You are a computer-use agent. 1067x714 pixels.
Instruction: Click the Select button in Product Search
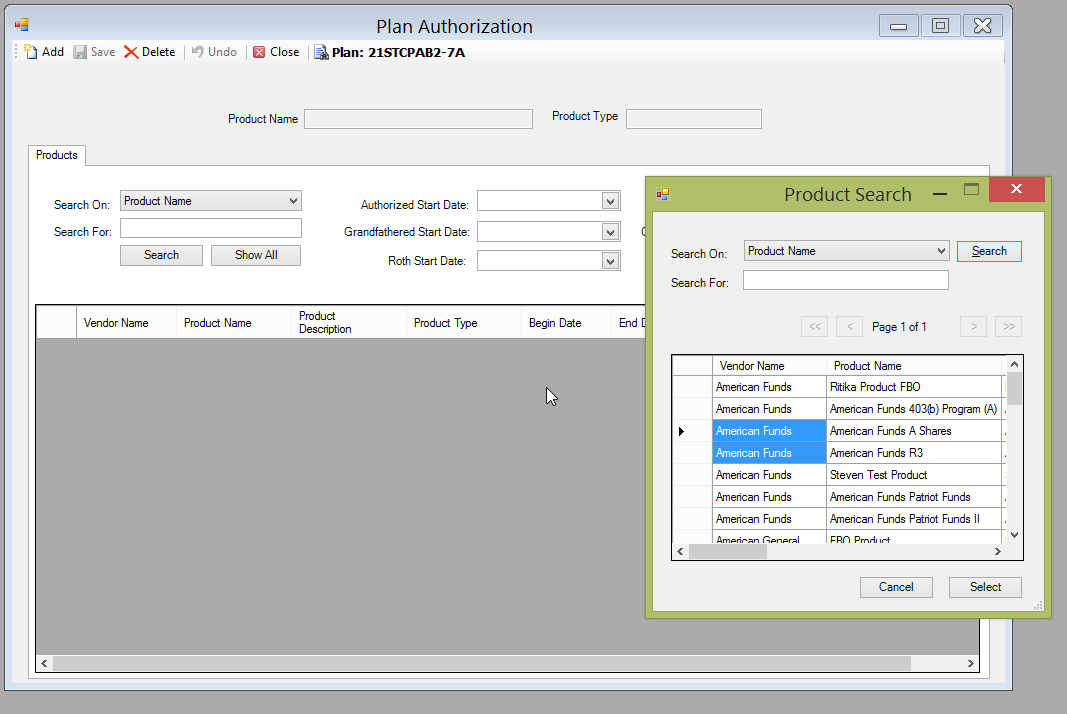coord(984,587)
